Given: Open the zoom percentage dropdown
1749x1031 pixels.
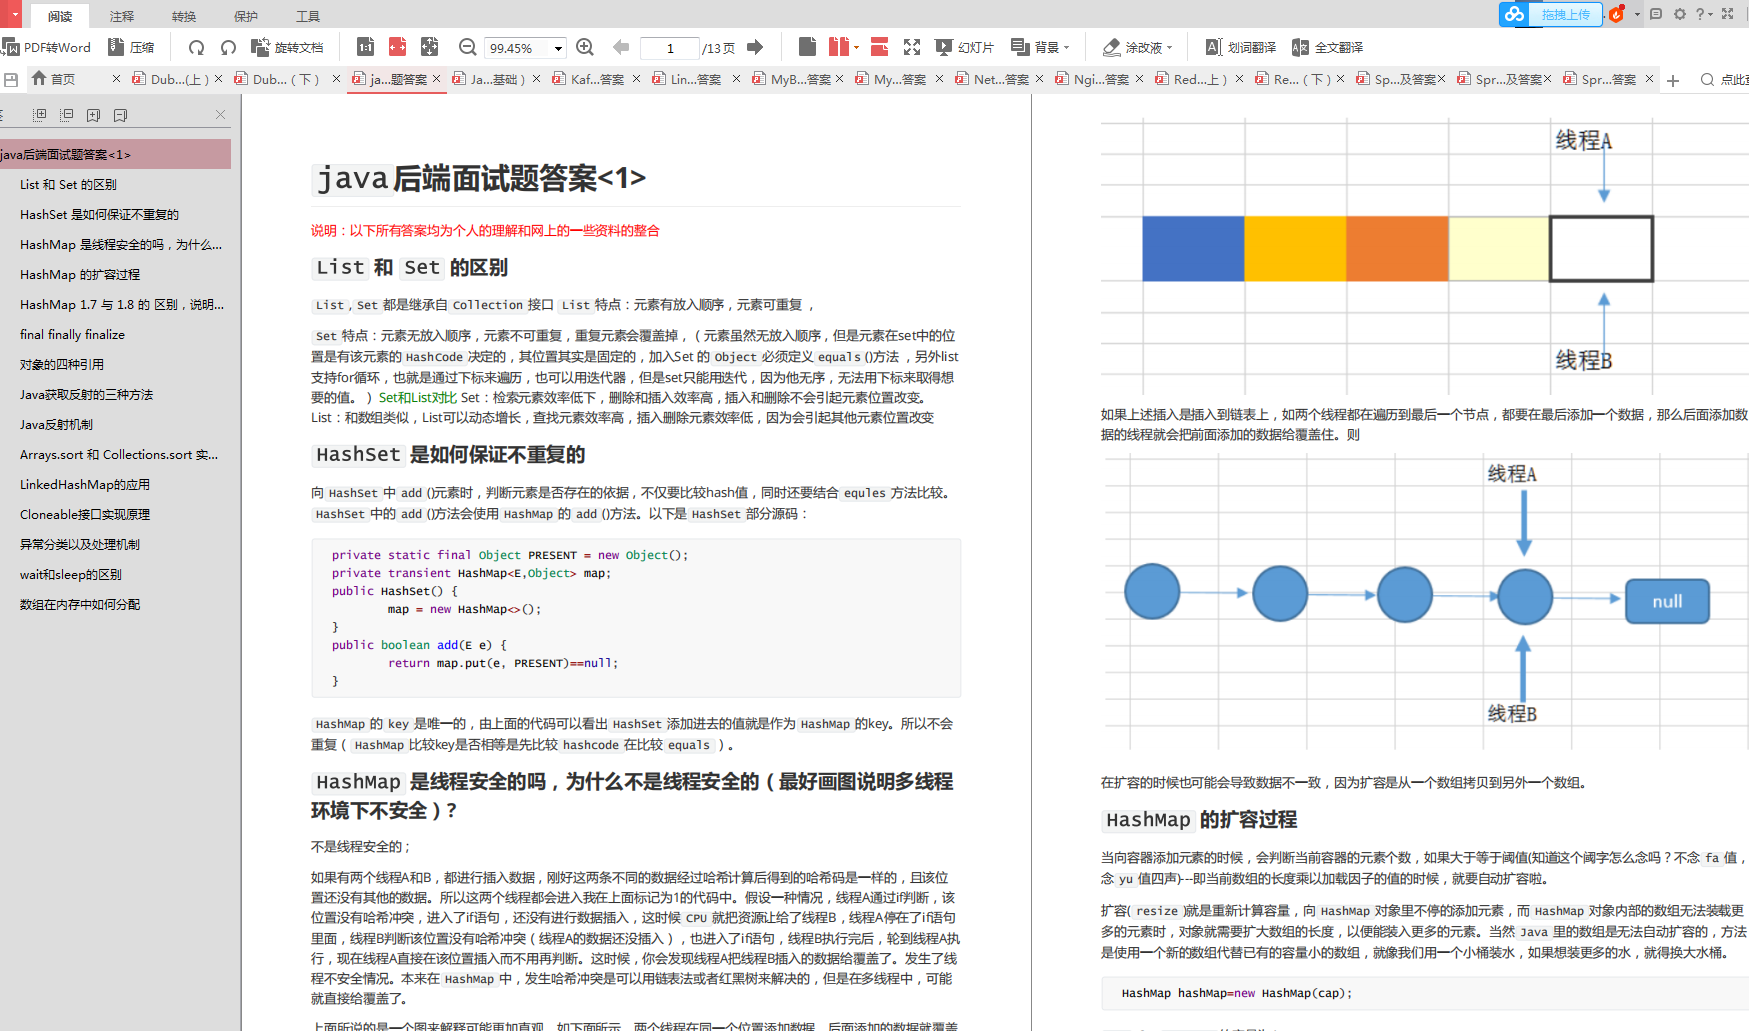Looking at the screenshot, I should [558, 48].
